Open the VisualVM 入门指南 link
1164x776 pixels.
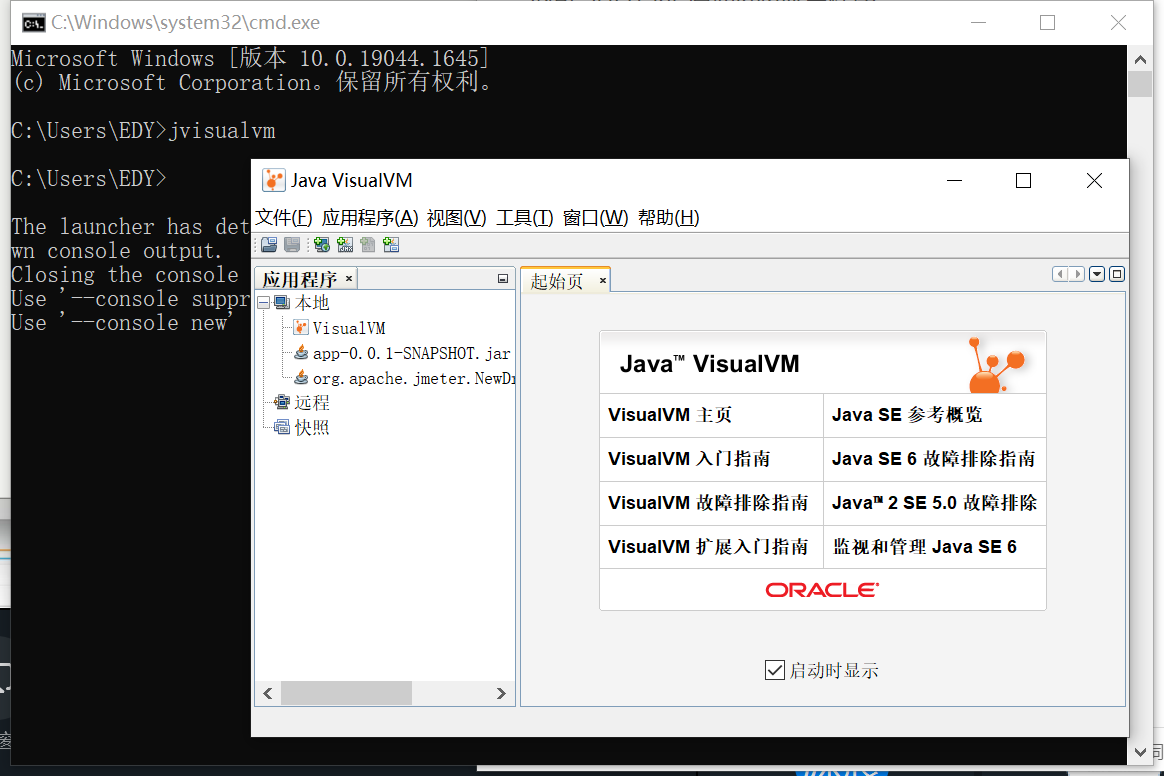click(690, 459)
